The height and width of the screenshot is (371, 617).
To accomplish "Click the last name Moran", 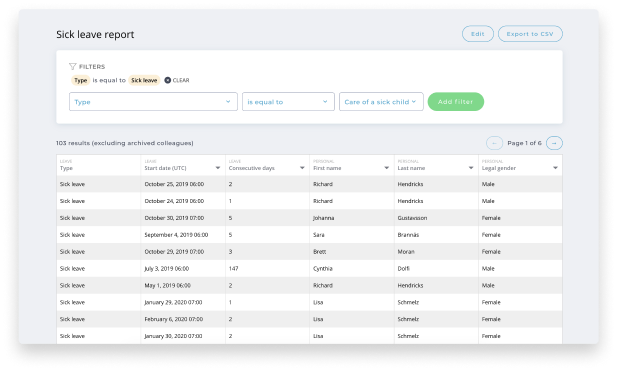I will [406, 252].
